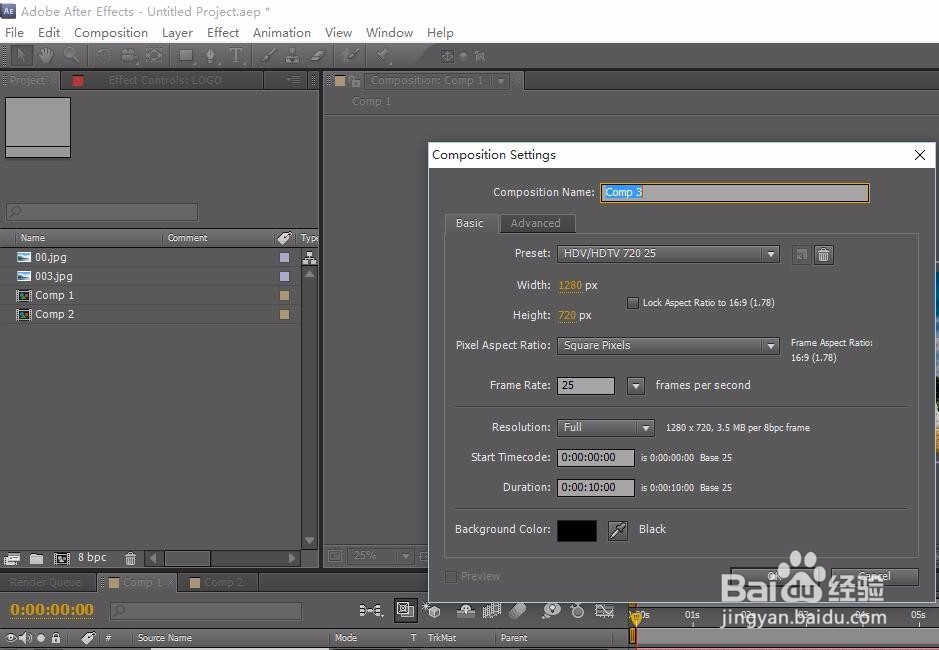Toggle hide shy layers in timeline
939x650 pixels.
pos(466,610)
